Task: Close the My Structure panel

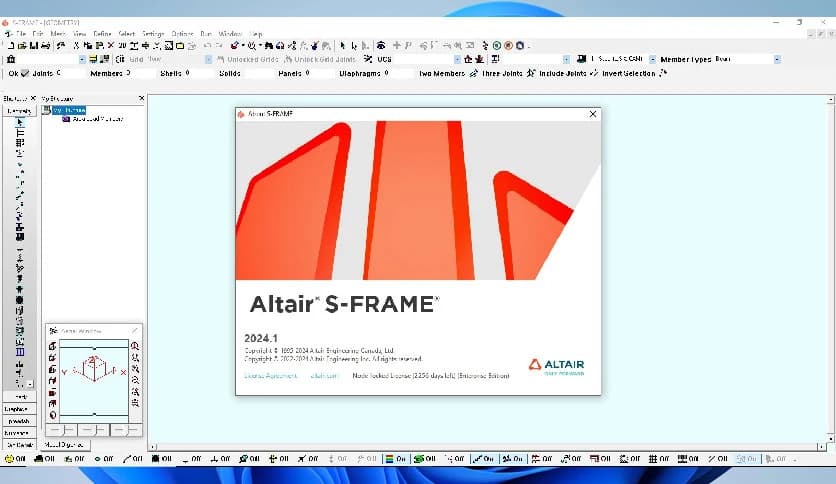Action: click(141, 98)
